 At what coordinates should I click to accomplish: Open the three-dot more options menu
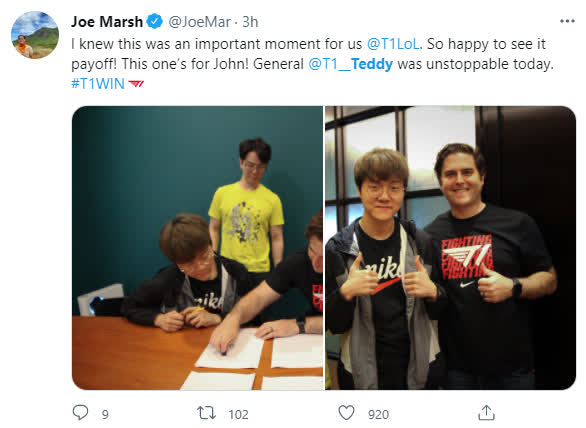(x=567, y=21)
